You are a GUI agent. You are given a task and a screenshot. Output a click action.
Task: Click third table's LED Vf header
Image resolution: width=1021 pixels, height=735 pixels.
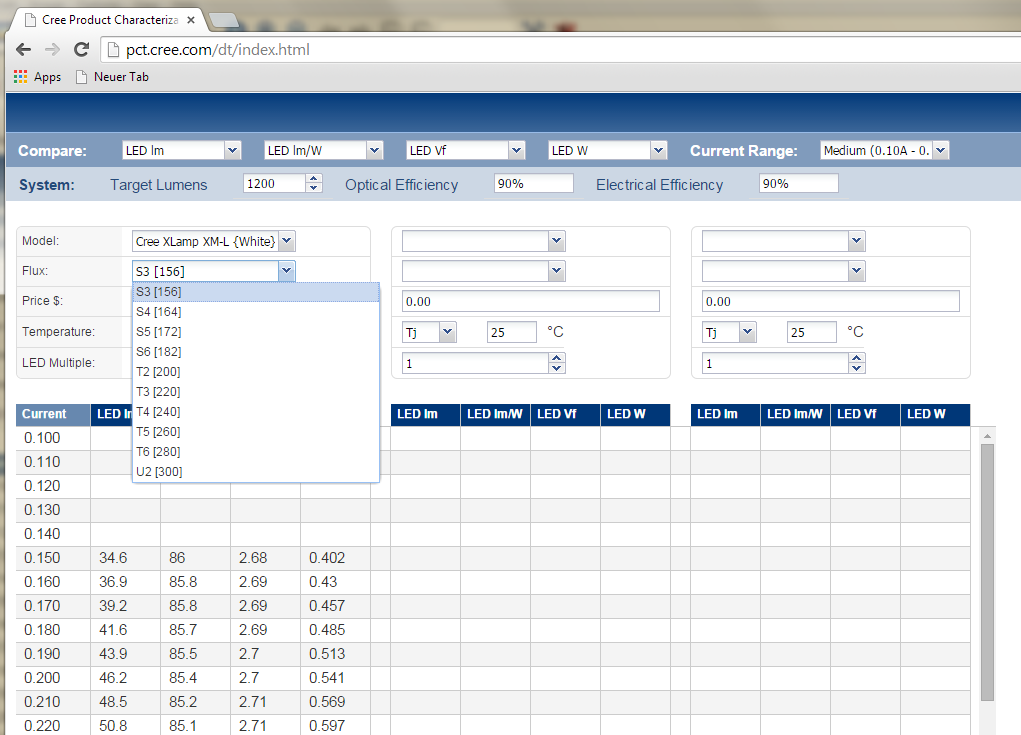[865, 414]
